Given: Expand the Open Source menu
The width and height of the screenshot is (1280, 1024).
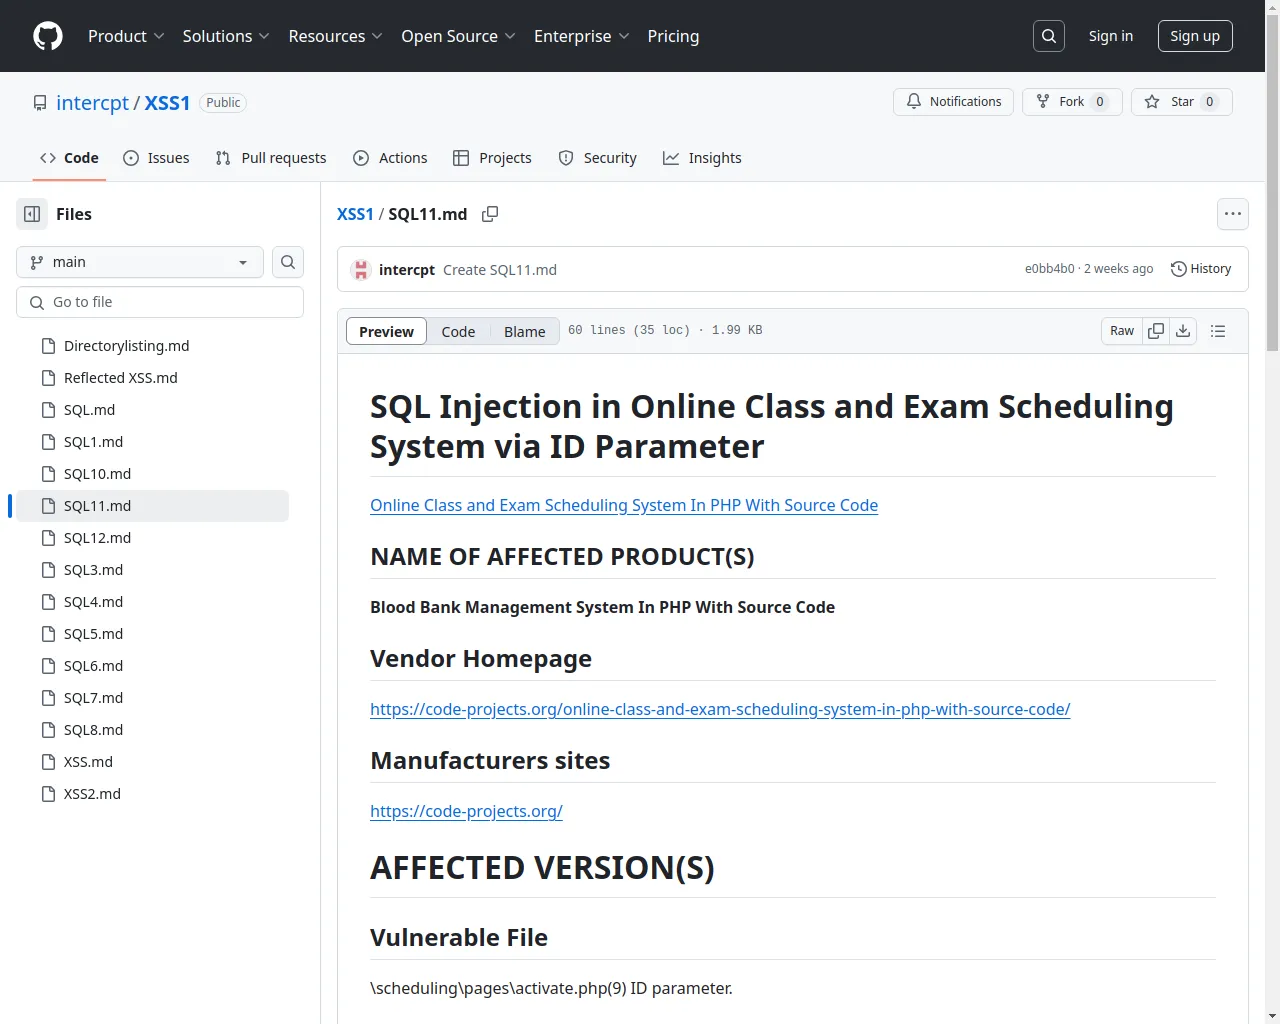Looking at the screenshot, I should (x=458, y=36).
